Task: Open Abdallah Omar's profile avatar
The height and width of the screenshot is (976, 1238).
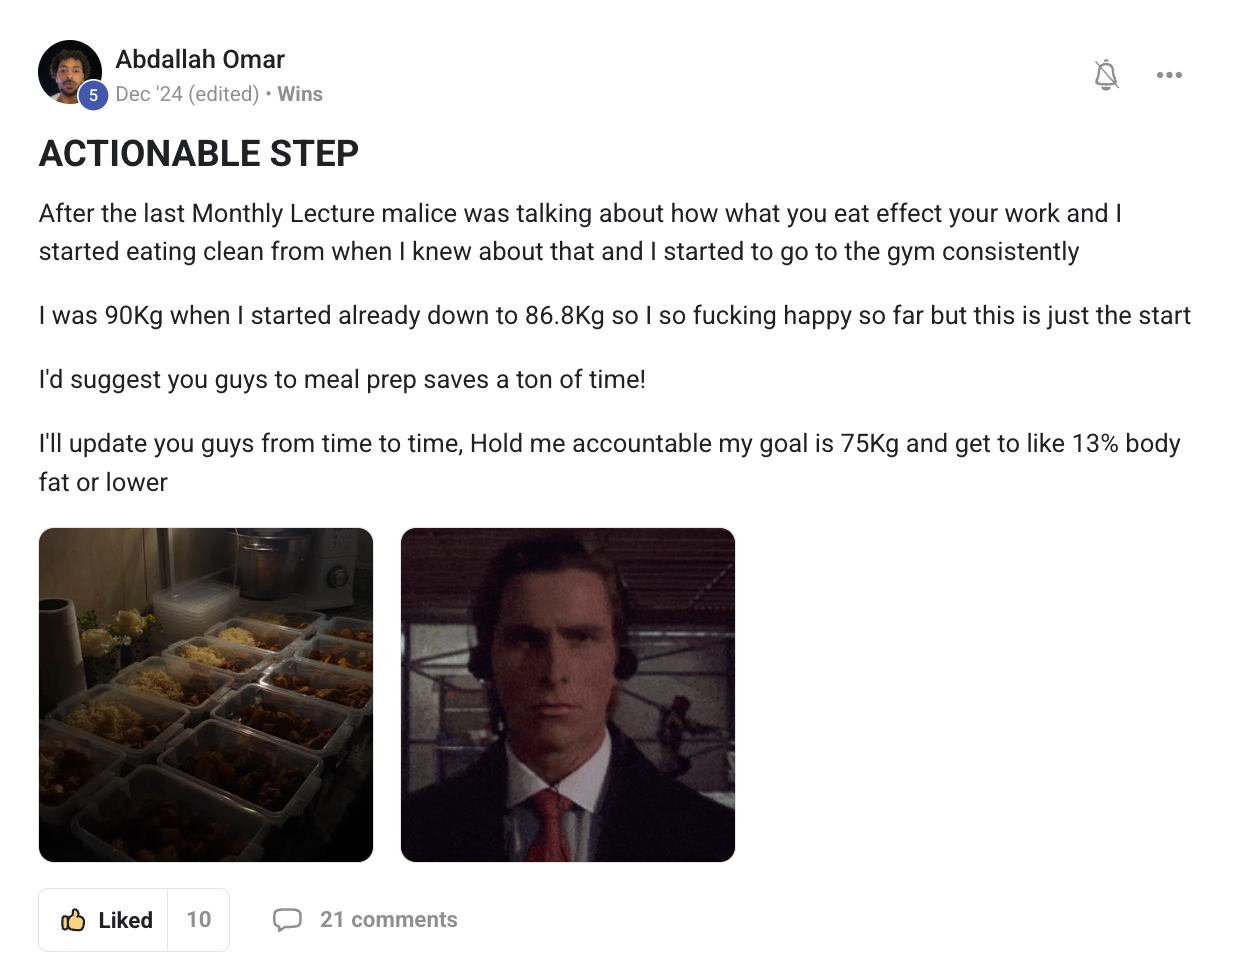Action: 70,72
